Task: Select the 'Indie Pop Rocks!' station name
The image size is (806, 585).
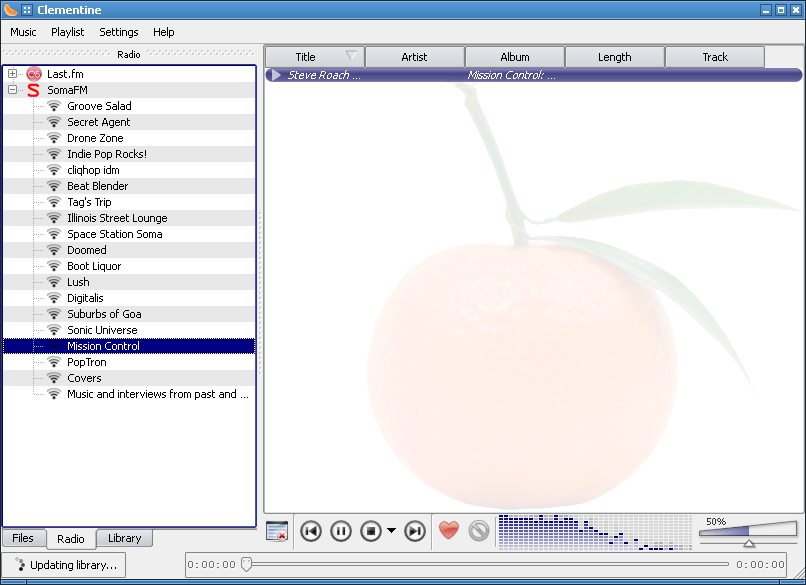Action: point(107,154)
